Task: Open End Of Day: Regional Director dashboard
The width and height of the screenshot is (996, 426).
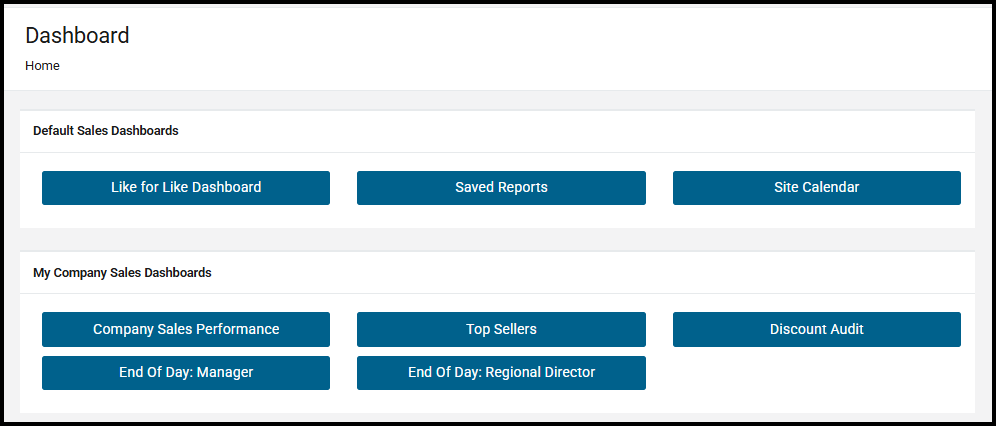Action: 501,372
